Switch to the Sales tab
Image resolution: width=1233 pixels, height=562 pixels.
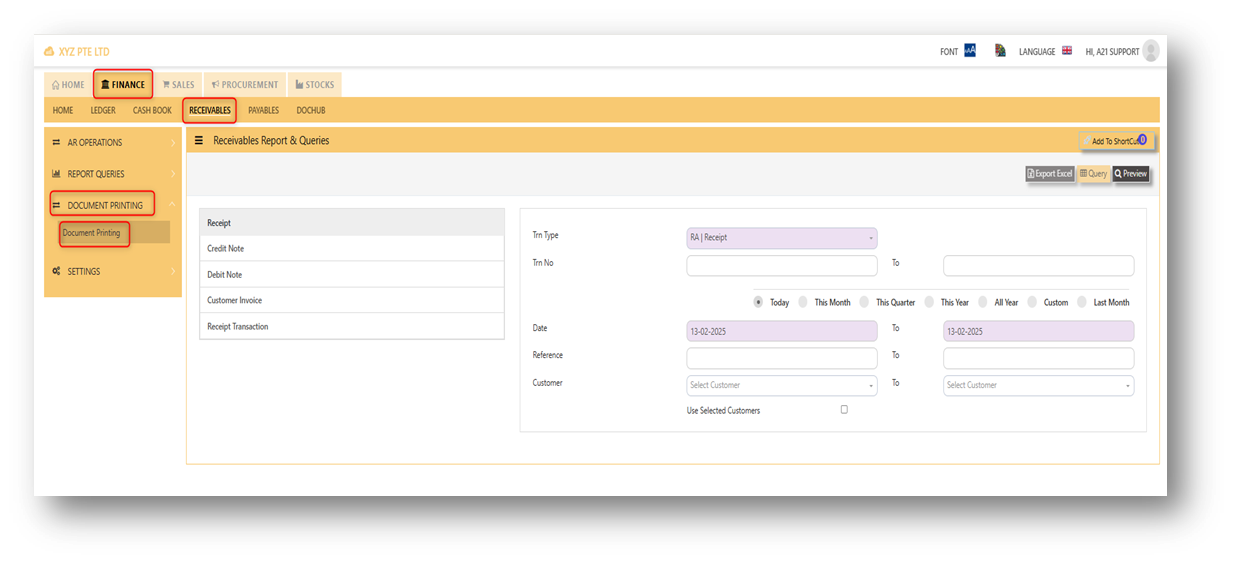point(179,85)
